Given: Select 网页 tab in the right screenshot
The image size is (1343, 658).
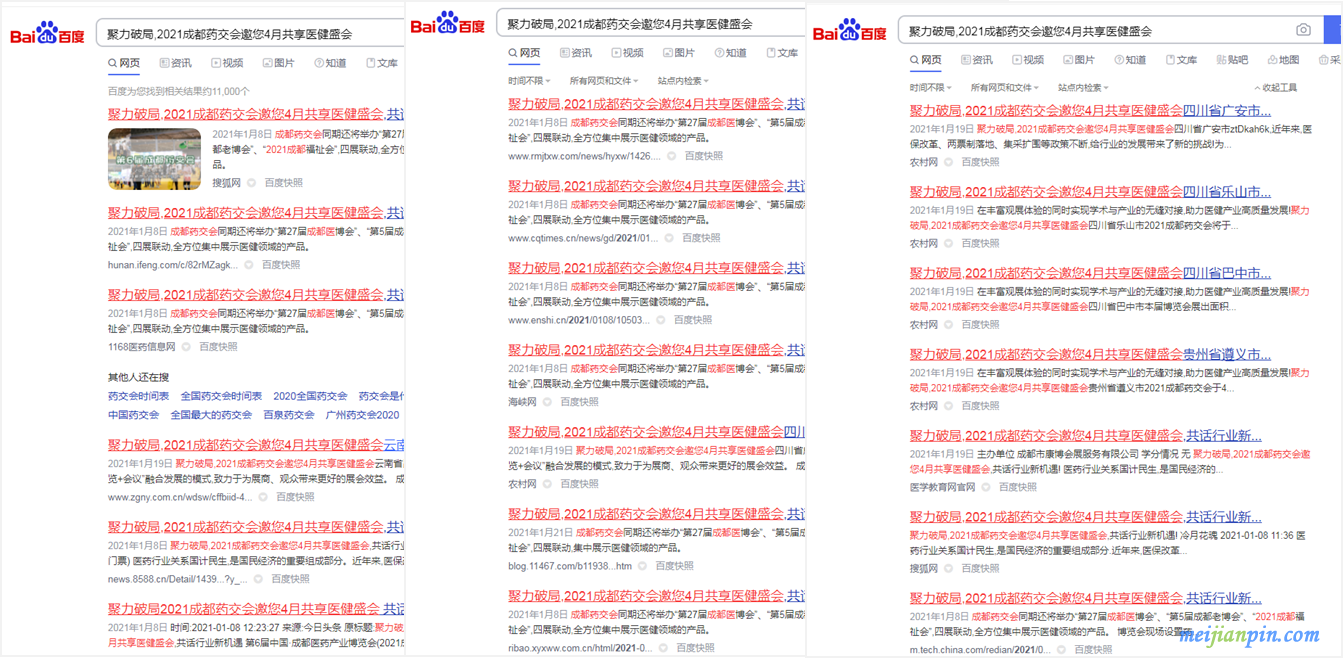Looking at the screenshot, I should [x=926, y=60].
